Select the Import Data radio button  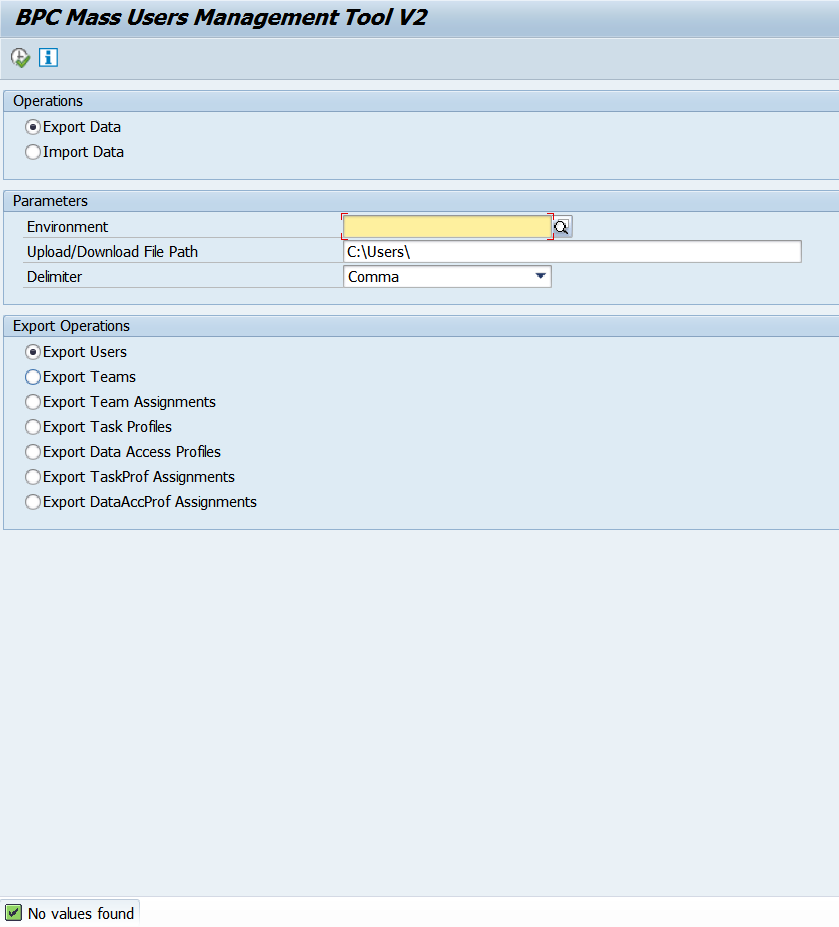coord(33,152)
